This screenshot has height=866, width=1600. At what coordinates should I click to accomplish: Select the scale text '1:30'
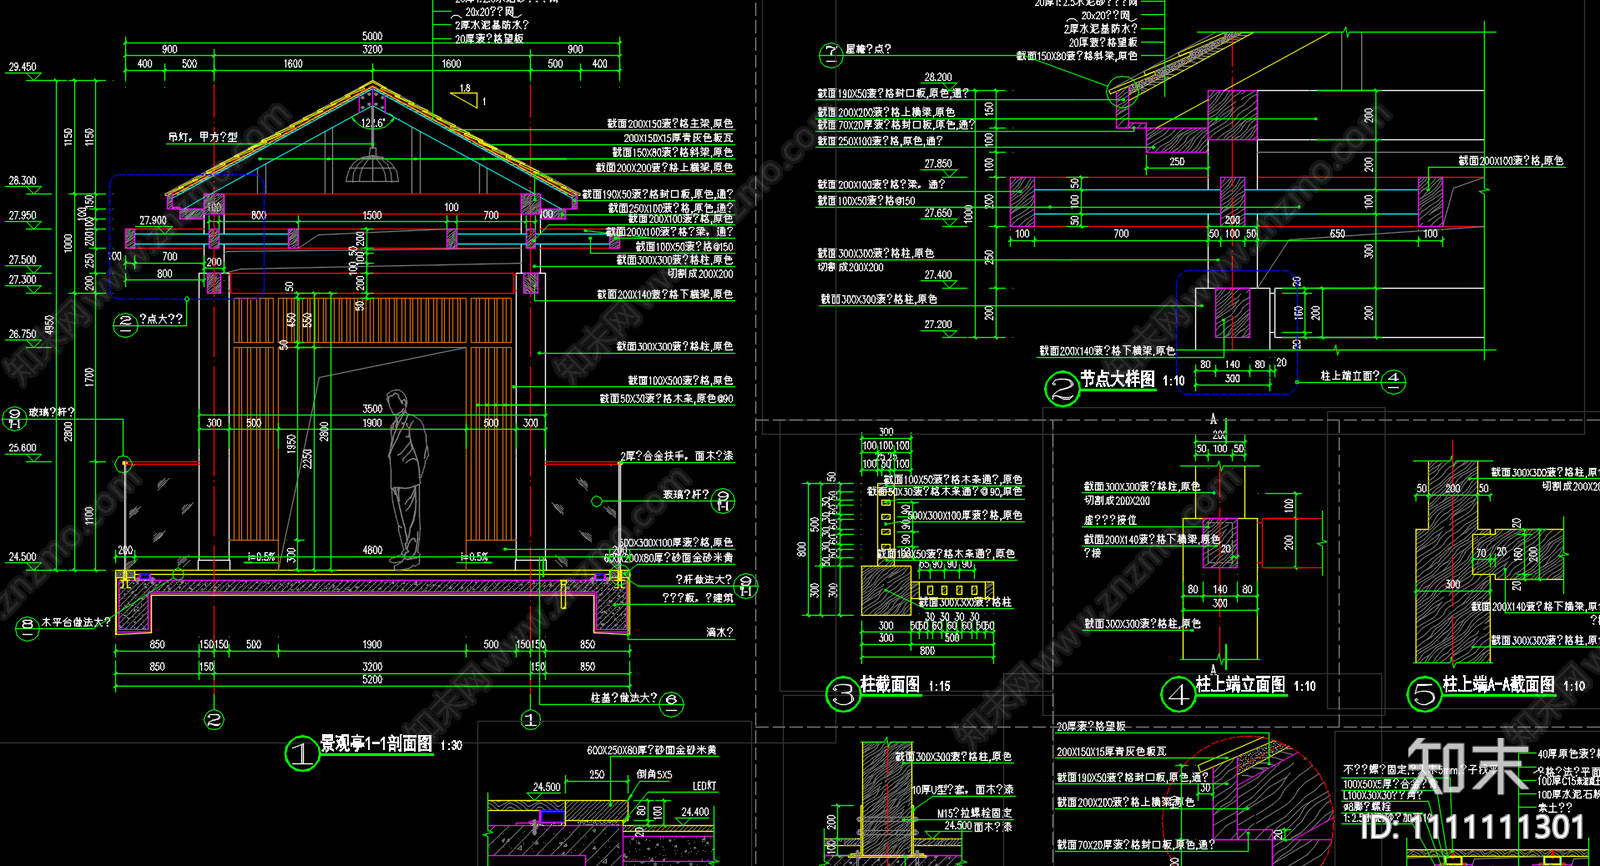451,745
